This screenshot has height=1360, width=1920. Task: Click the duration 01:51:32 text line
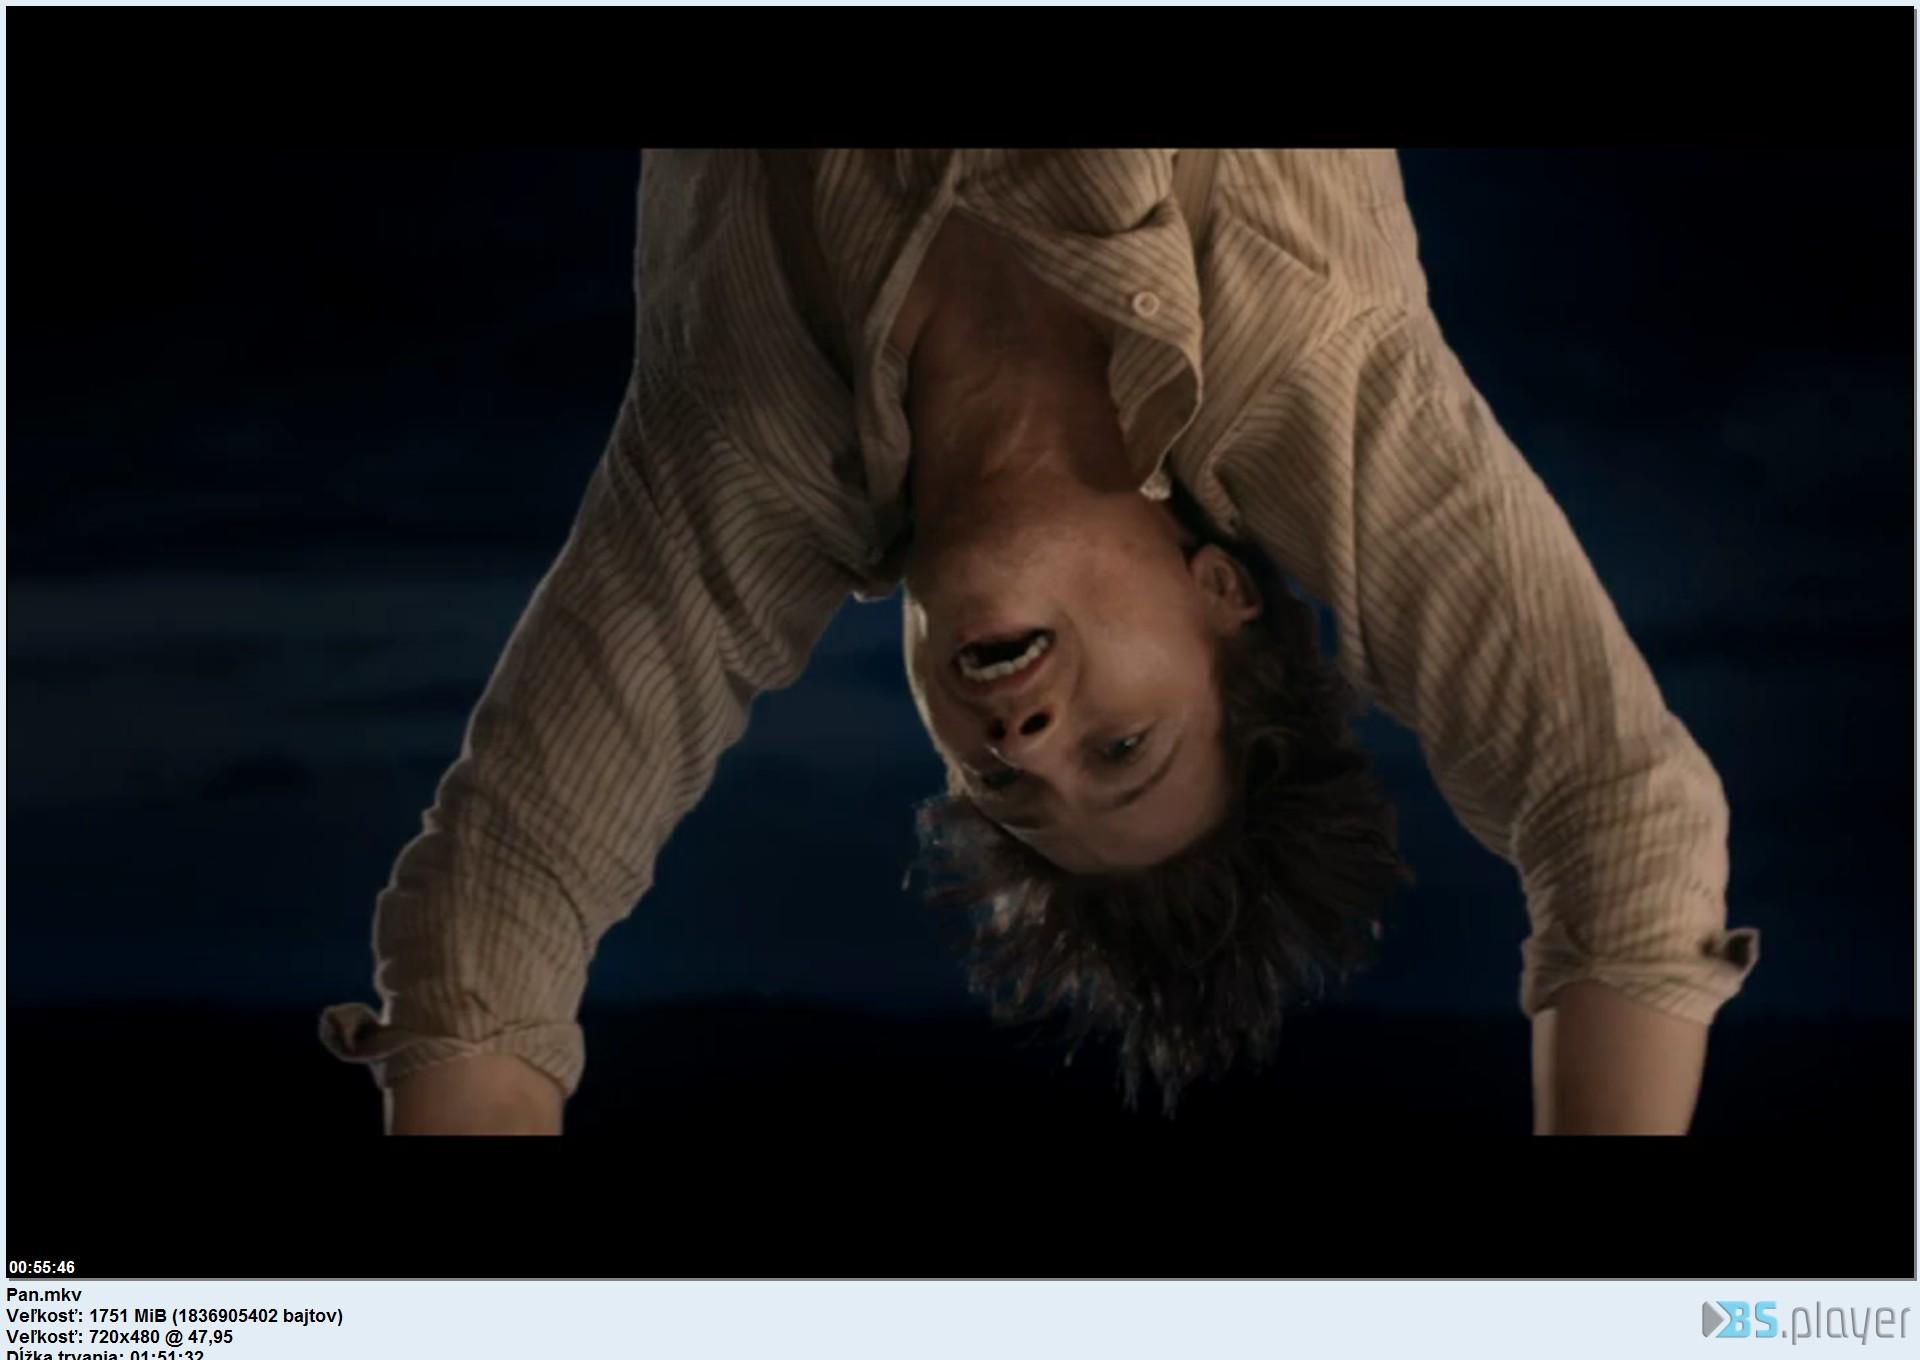(105, 1355)
